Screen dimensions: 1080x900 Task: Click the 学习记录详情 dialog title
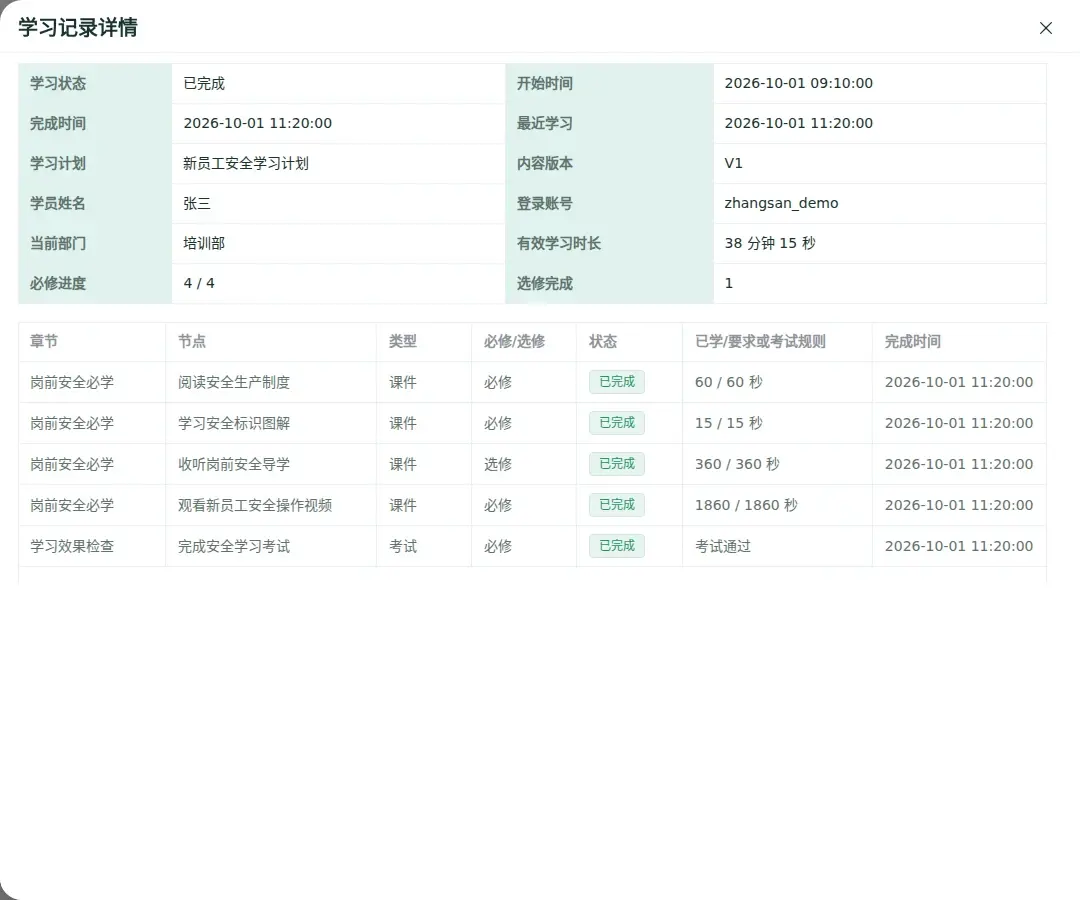click(x=78, y=28)
